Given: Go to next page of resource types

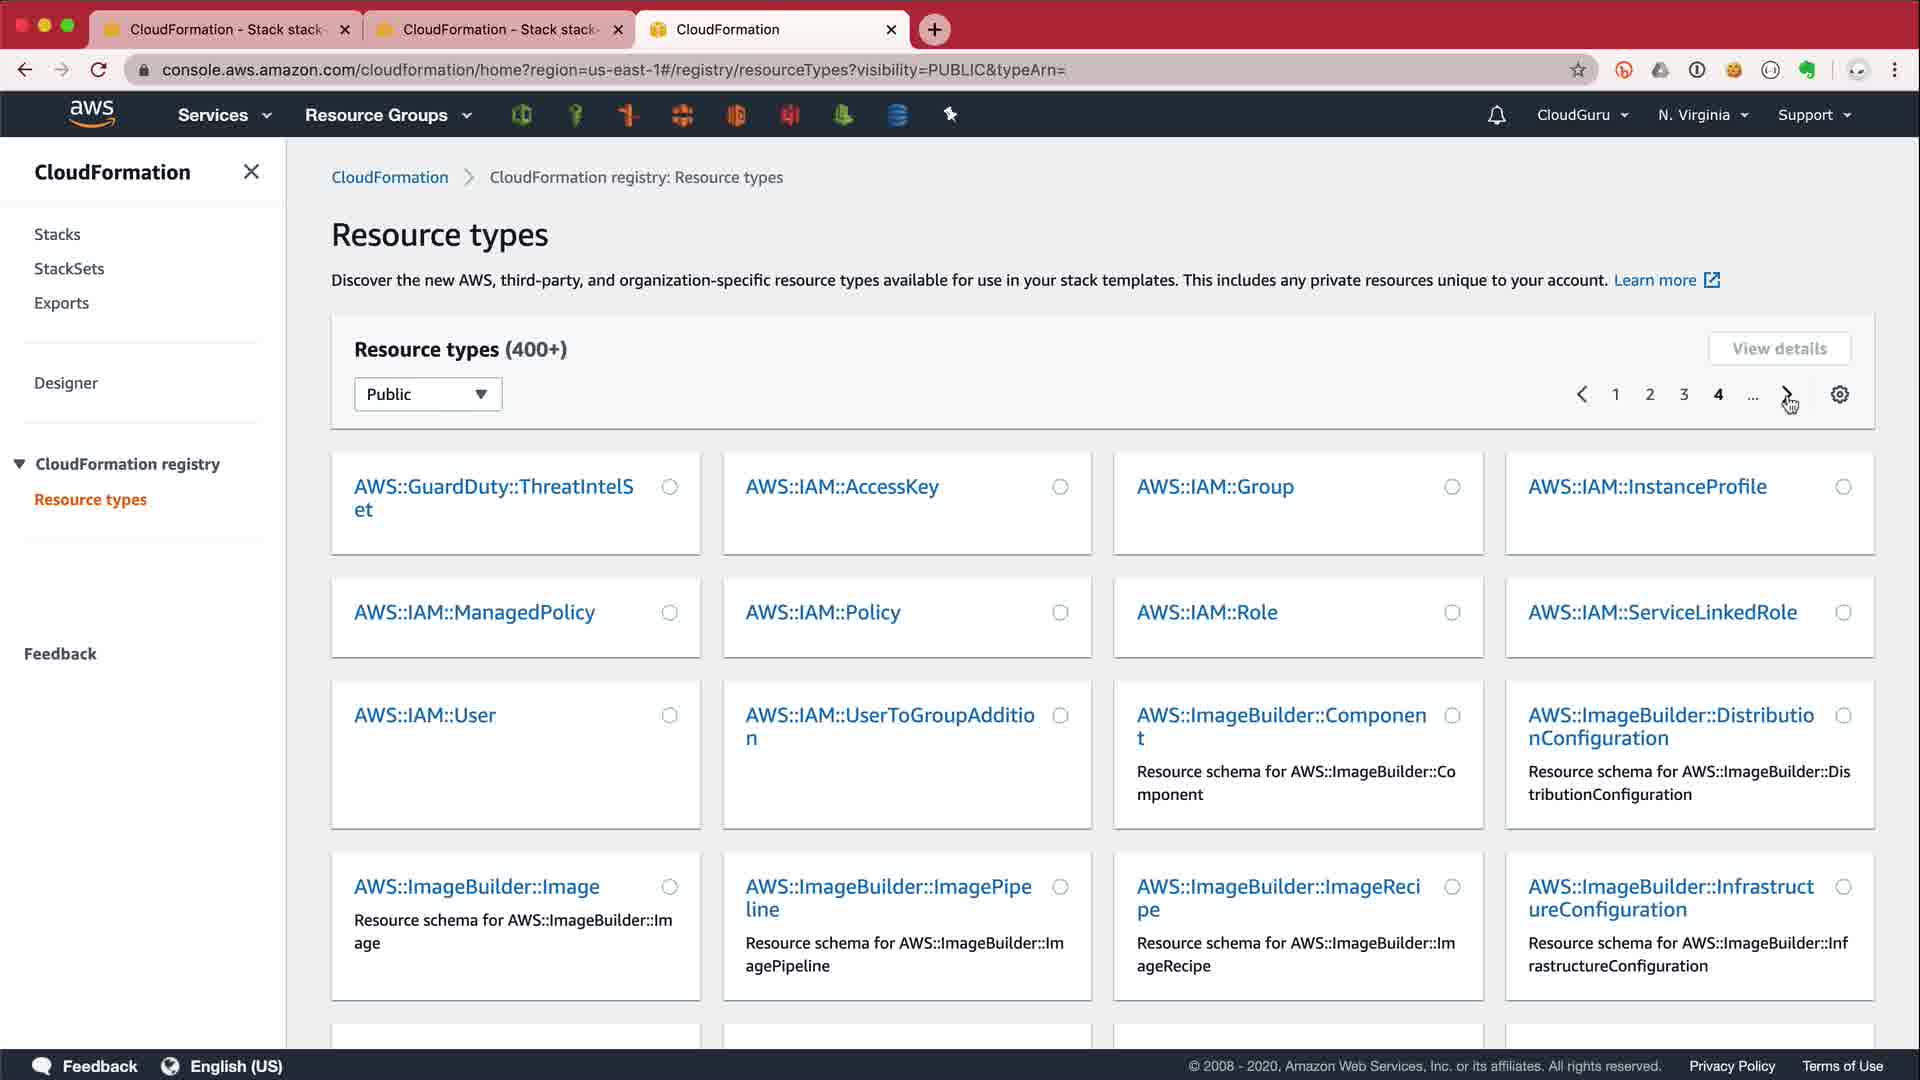Looking at the screenshot, I should point(1786,394).
